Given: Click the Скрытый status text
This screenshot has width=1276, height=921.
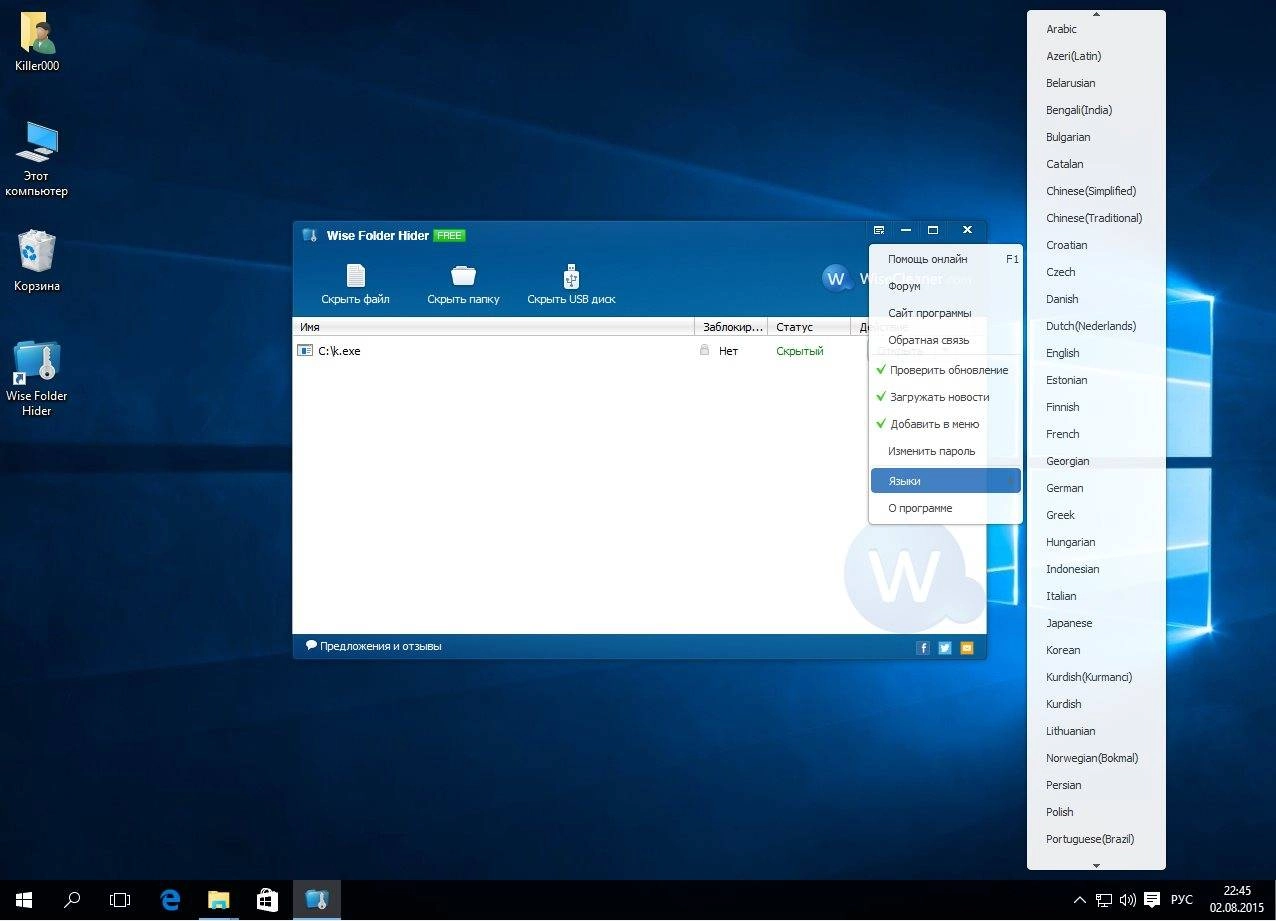Looking at the screenshot, I should (800, 351).
